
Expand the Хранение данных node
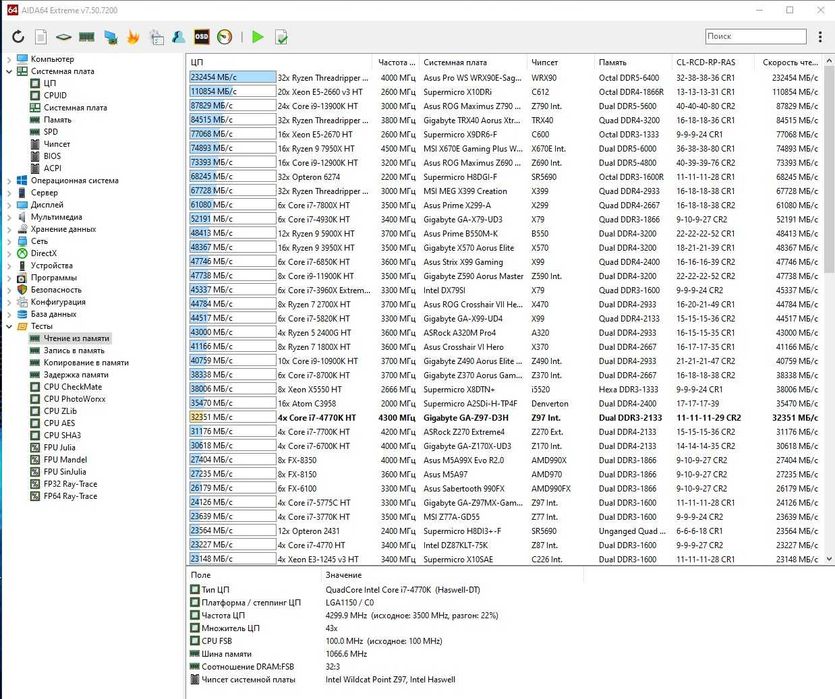click(x=9, y=229)
